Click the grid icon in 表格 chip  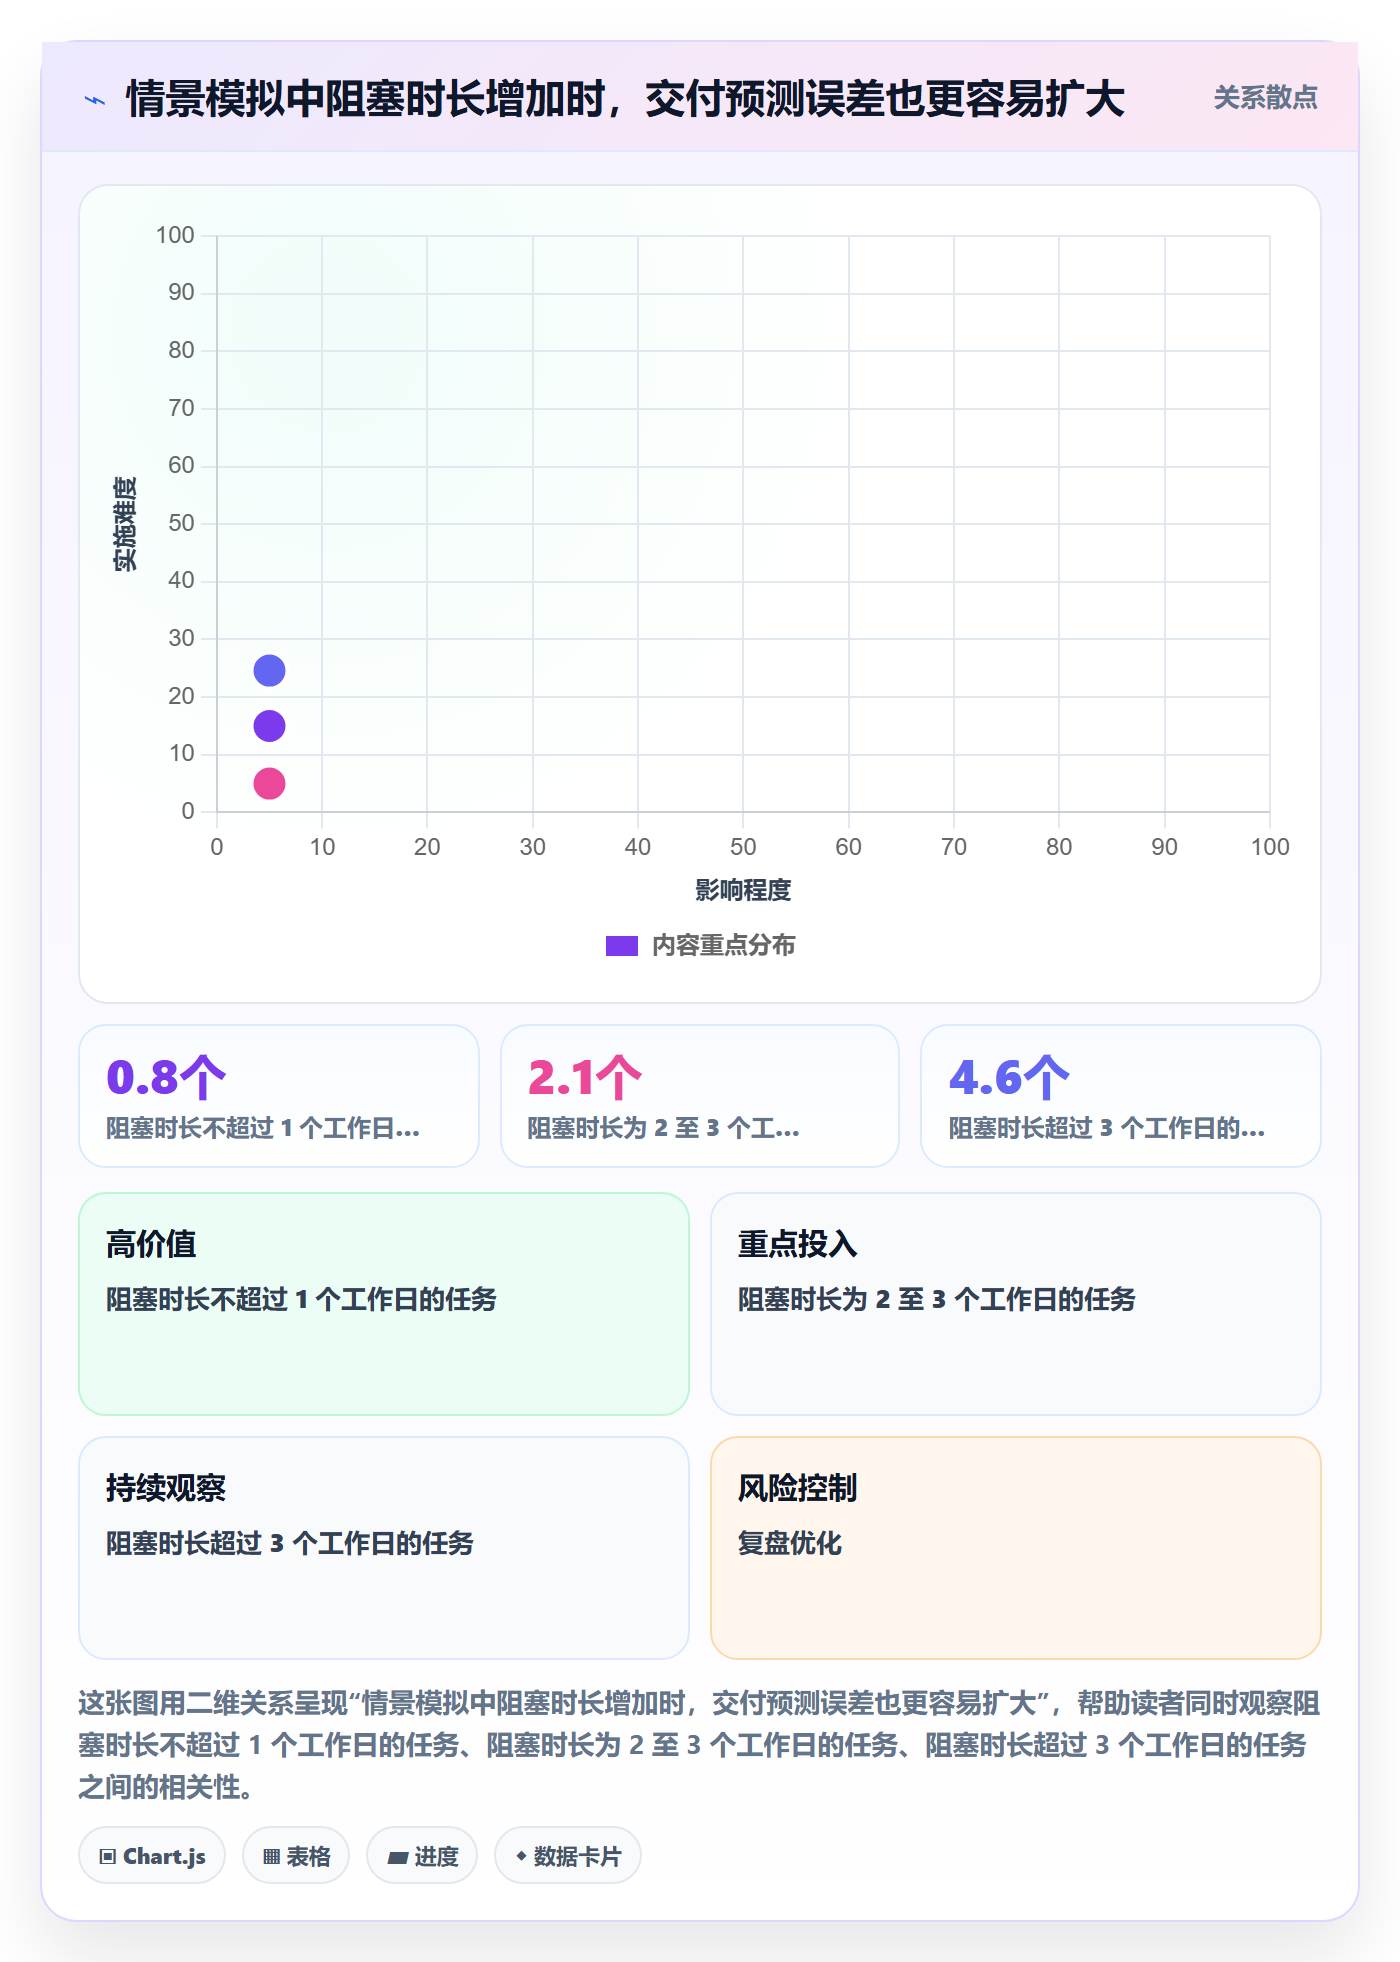click(271, 1857)
